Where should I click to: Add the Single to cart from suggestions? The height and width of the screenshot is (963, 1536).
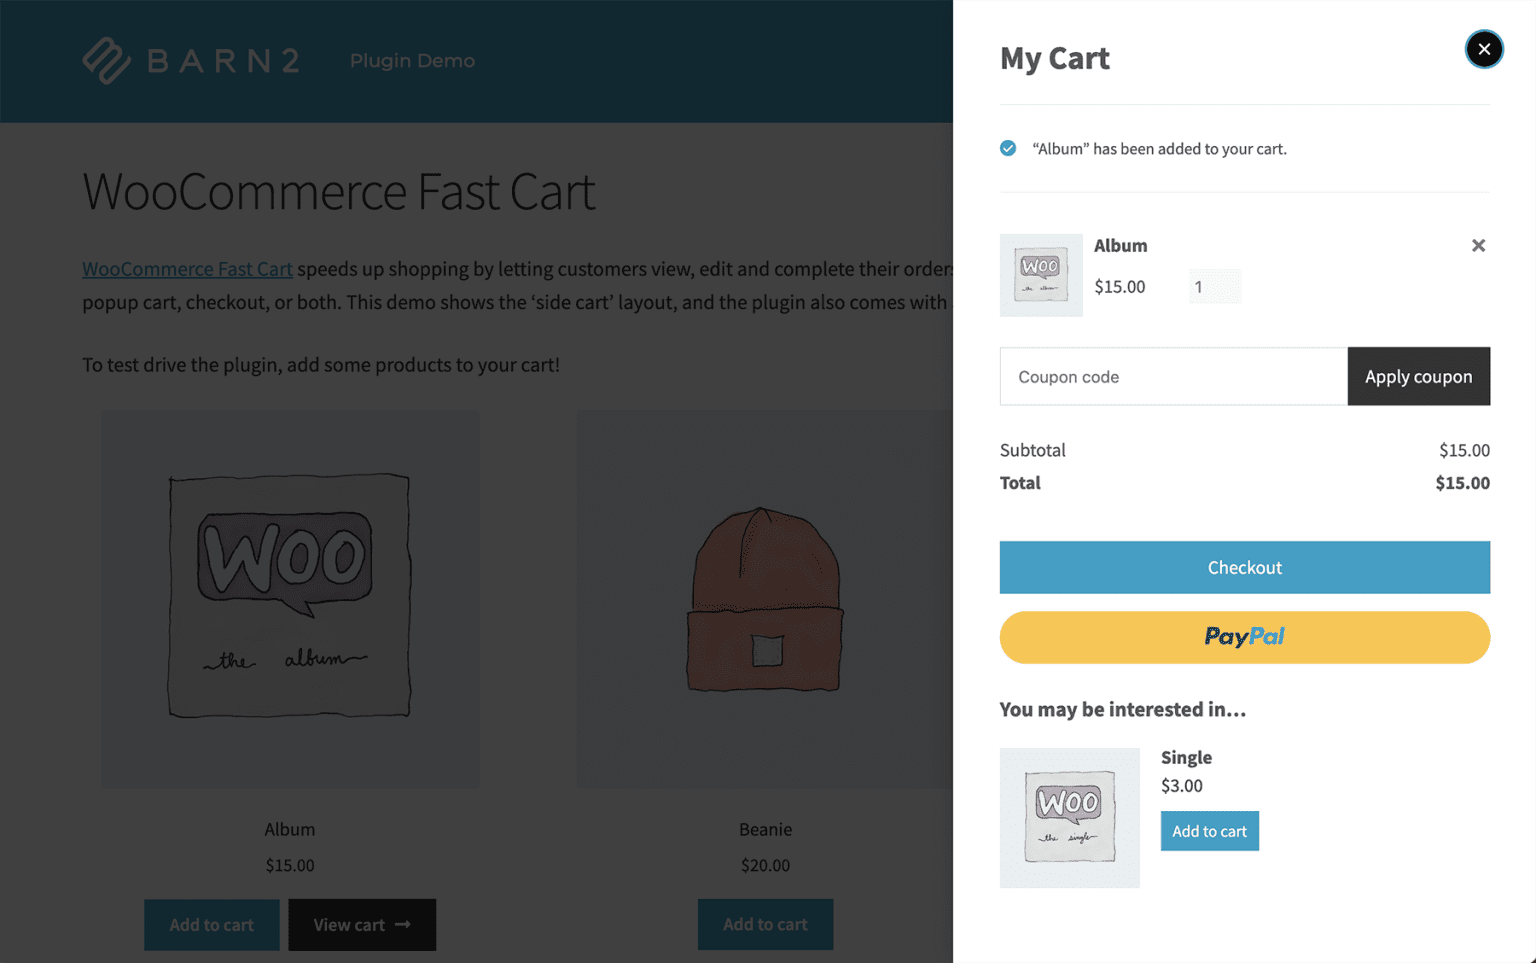[x=1209, y=831]
